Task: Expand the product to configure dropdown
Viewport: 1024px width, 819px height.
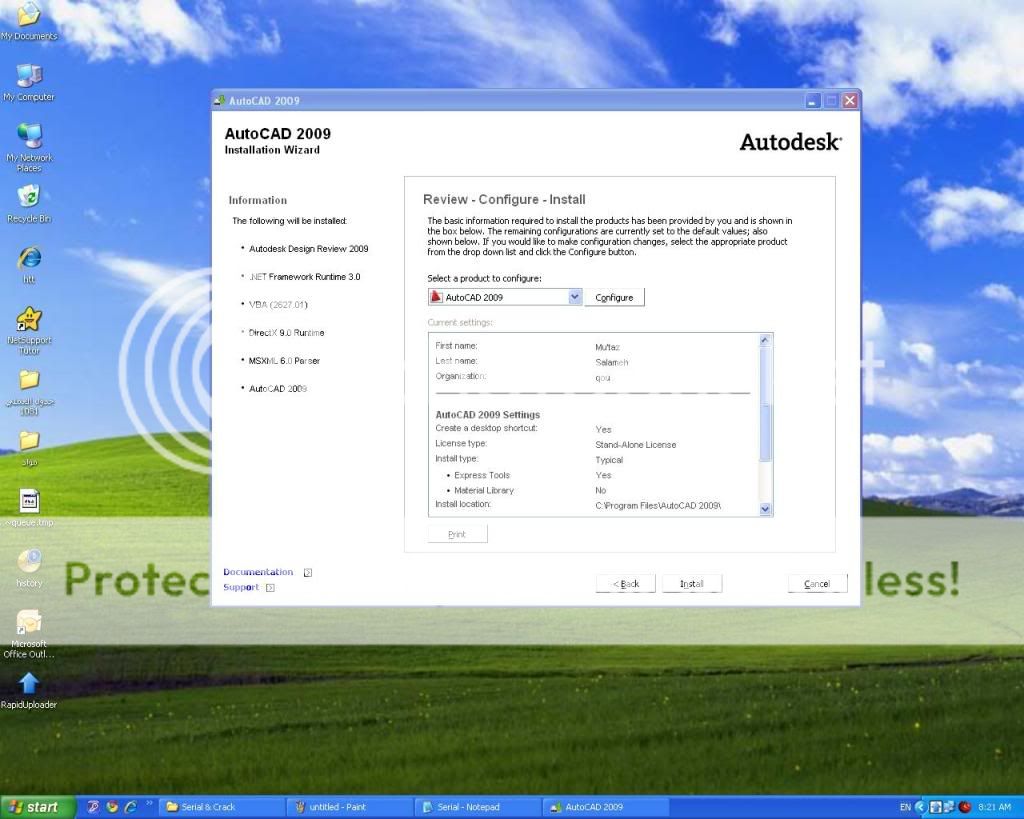Action: (574, 297)
